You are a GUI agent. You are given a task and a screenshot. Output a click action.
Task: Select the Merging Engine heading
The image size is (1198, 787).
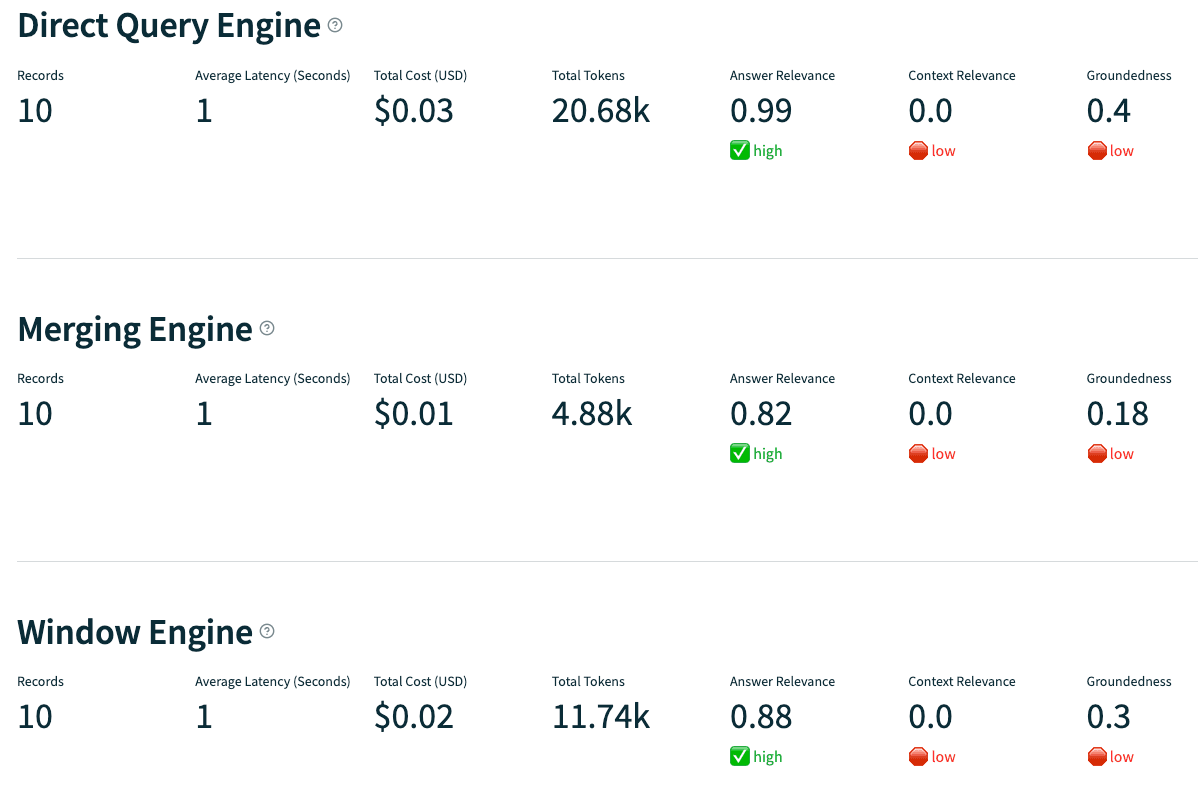(x=135, y=329)
